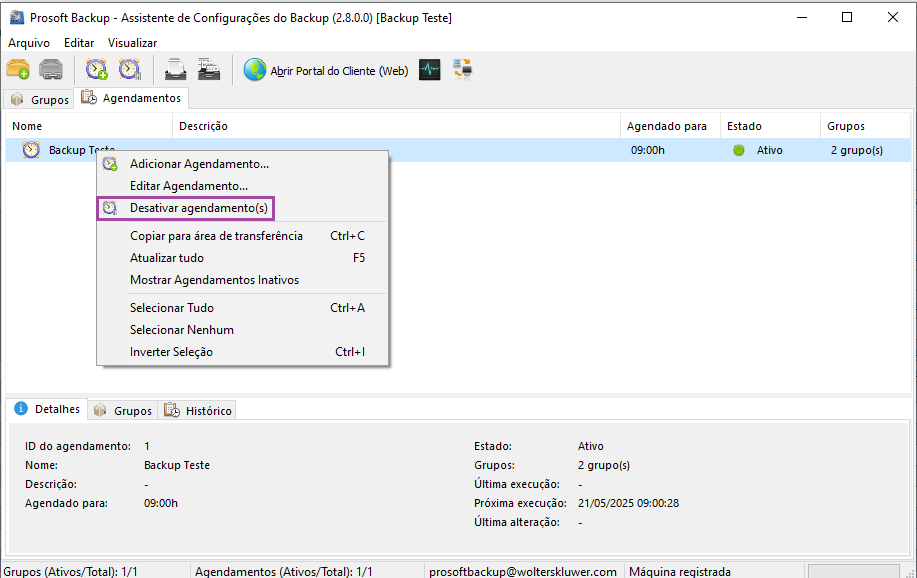
Task: Click Máquina registrada in status bar
Action: [x=680, y=572]
